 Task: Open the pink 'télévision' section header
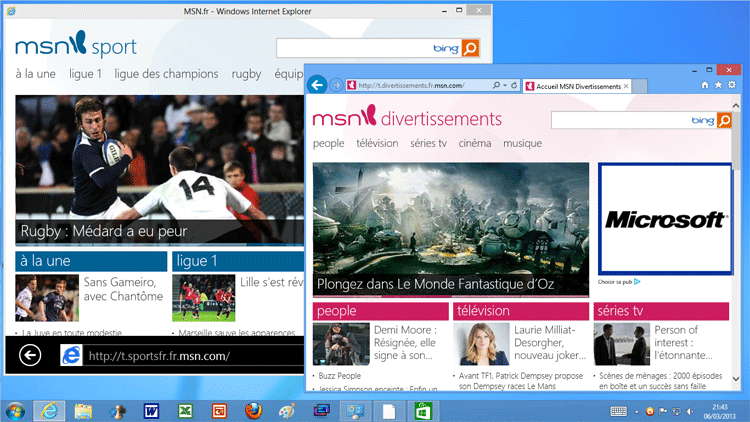521,311
